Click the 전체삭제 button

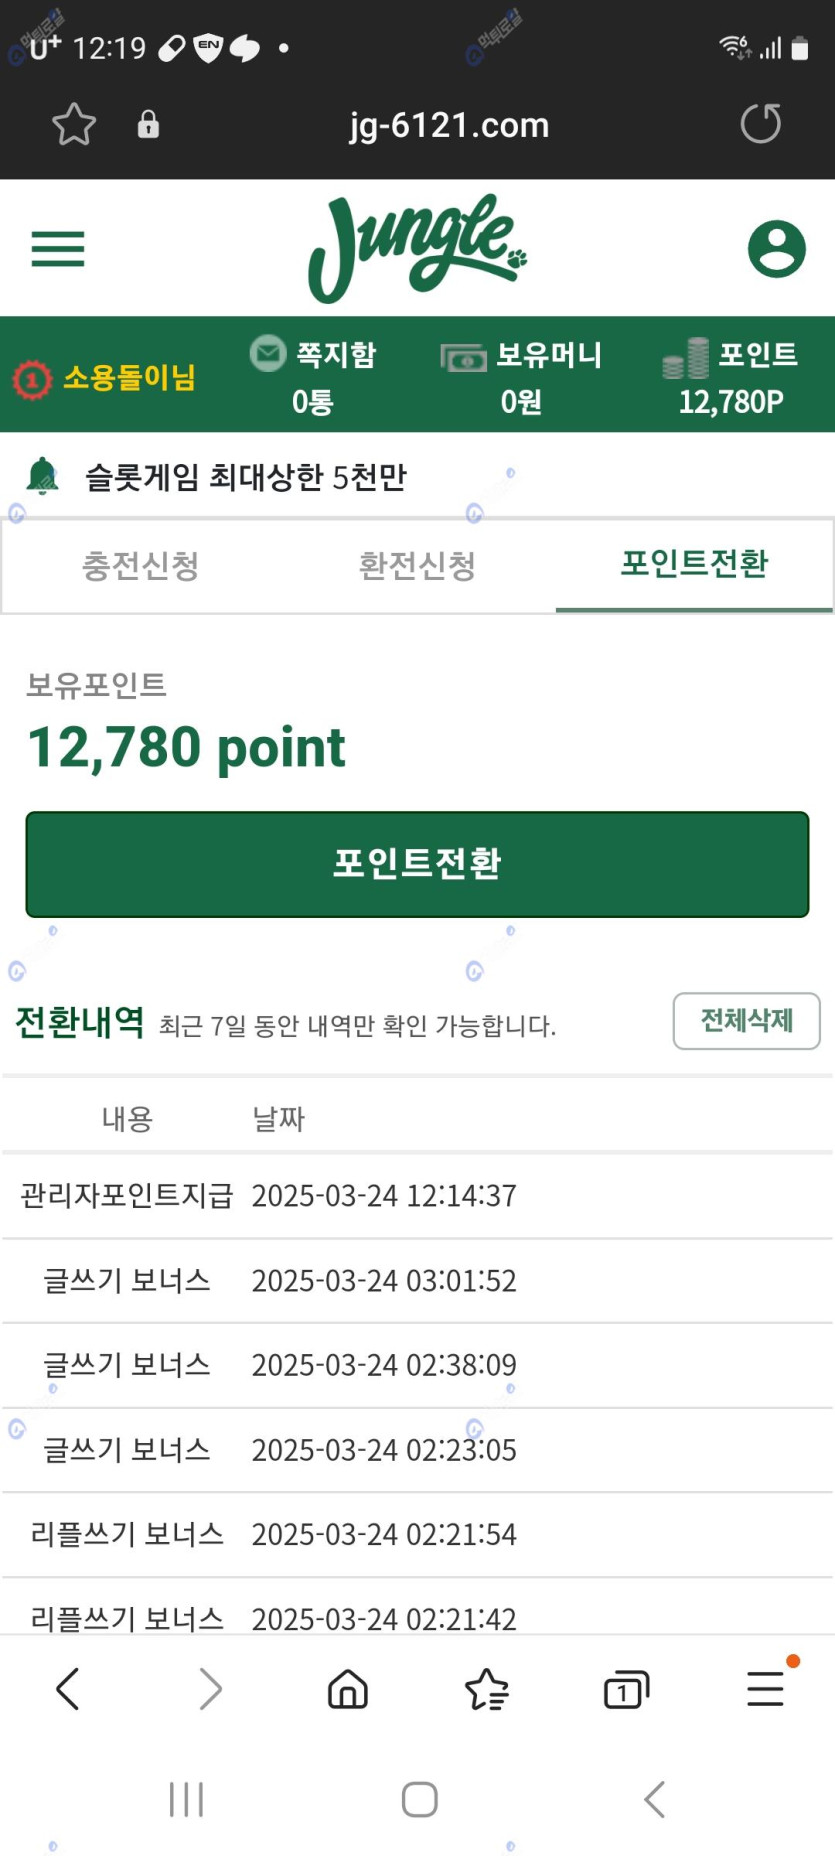(746, 1021)
